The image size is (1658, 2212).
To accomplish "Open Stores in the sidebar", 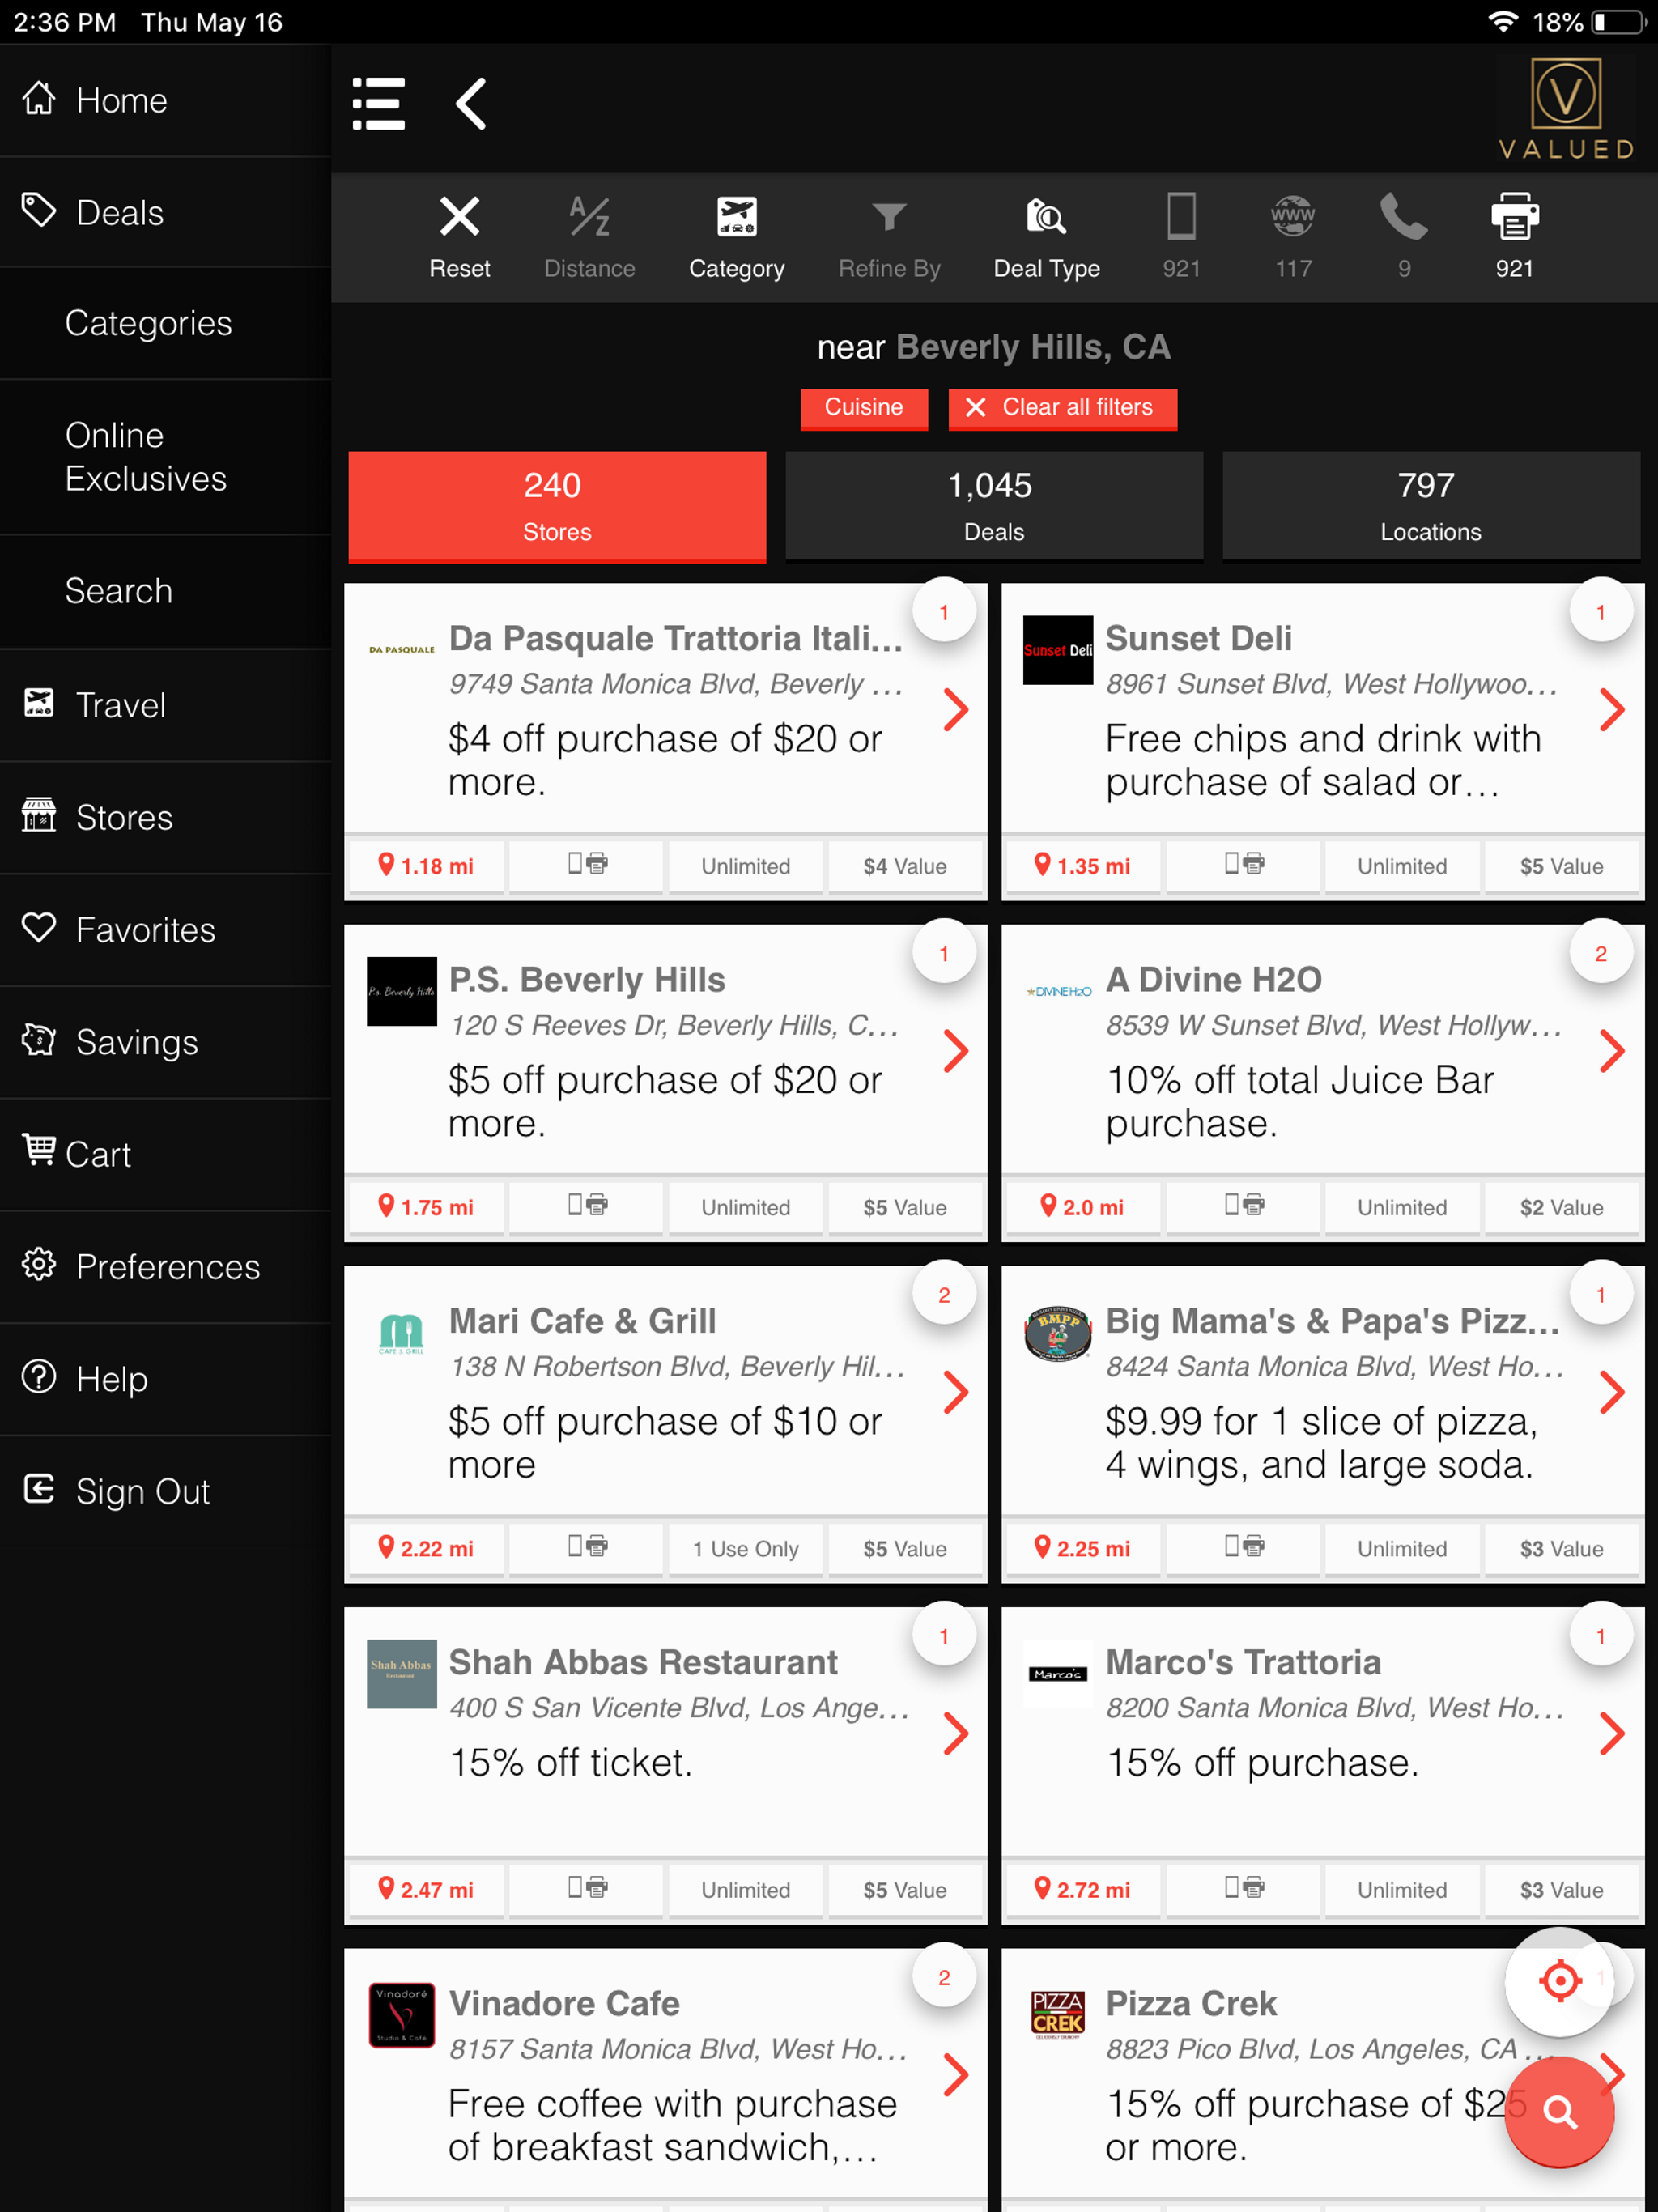I will 165,817.
